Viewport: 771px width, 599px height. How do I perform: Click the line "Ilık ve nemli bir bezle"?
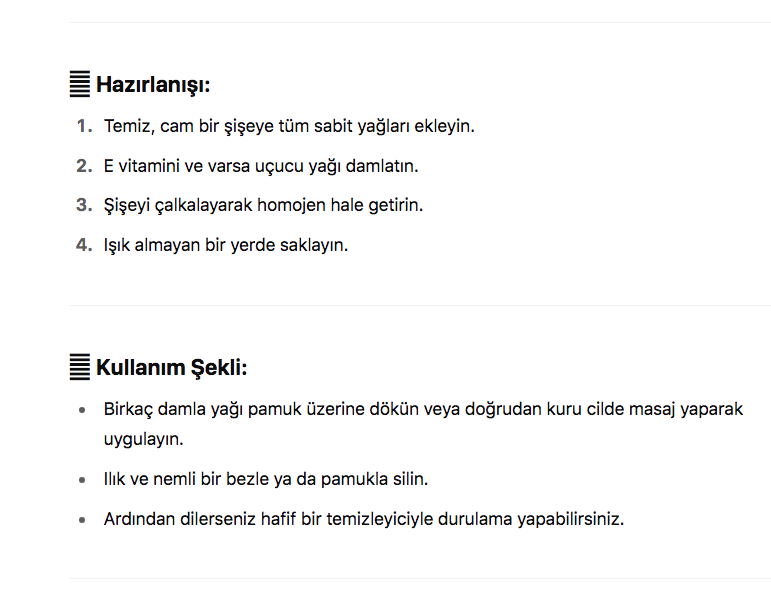pos(266,479)
